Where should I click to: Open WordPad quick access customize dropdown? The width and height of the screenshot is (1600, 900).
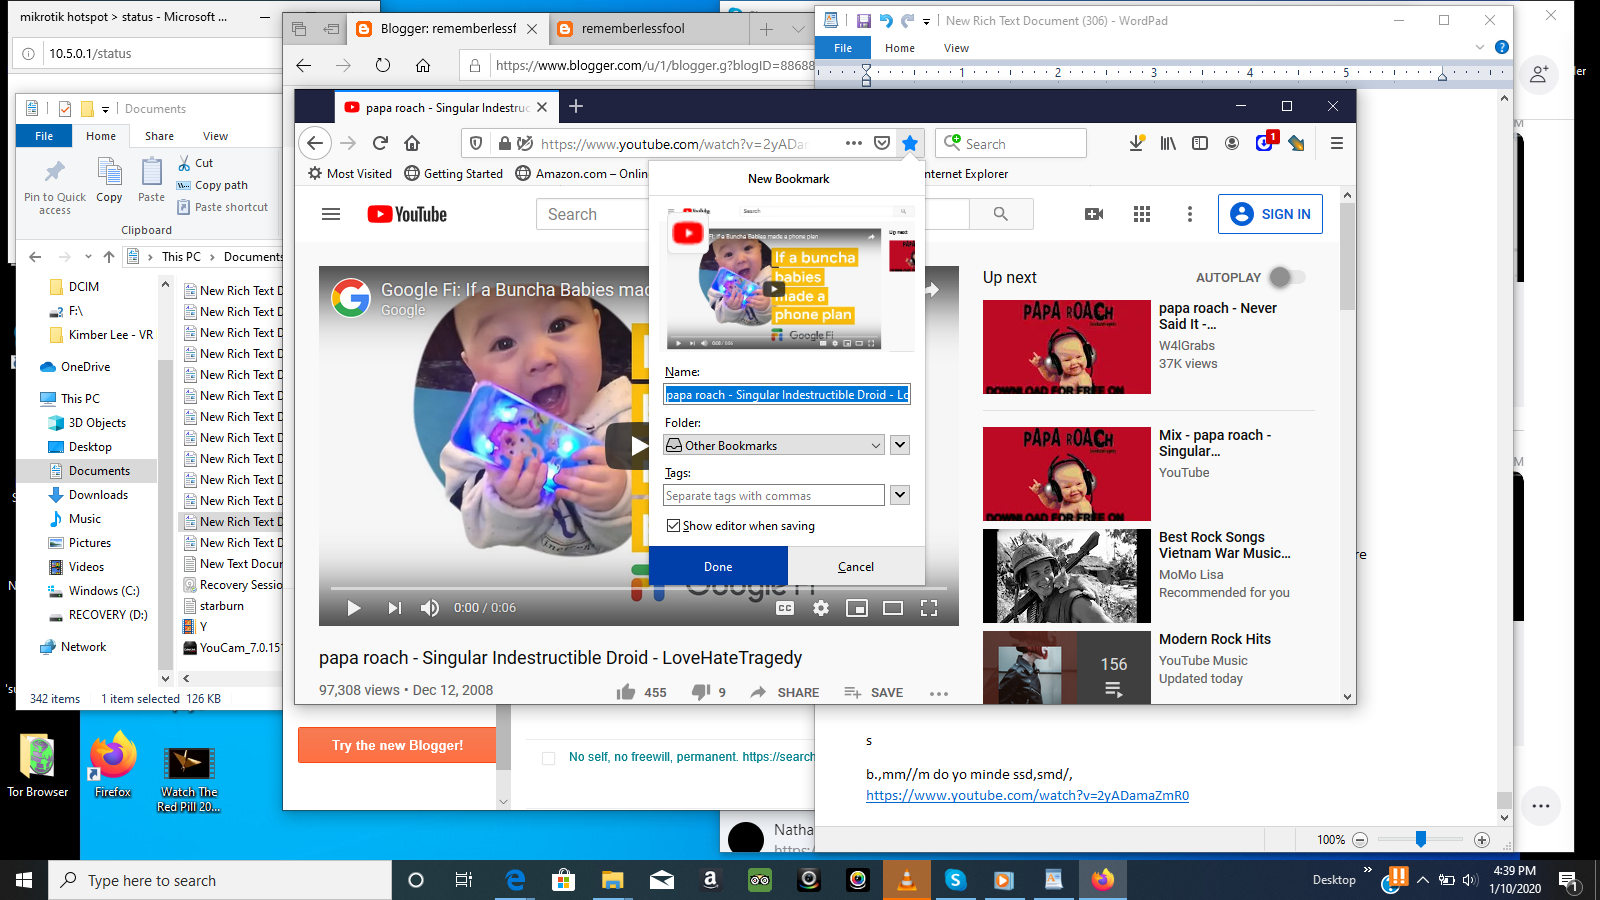[x=926, y=21]
